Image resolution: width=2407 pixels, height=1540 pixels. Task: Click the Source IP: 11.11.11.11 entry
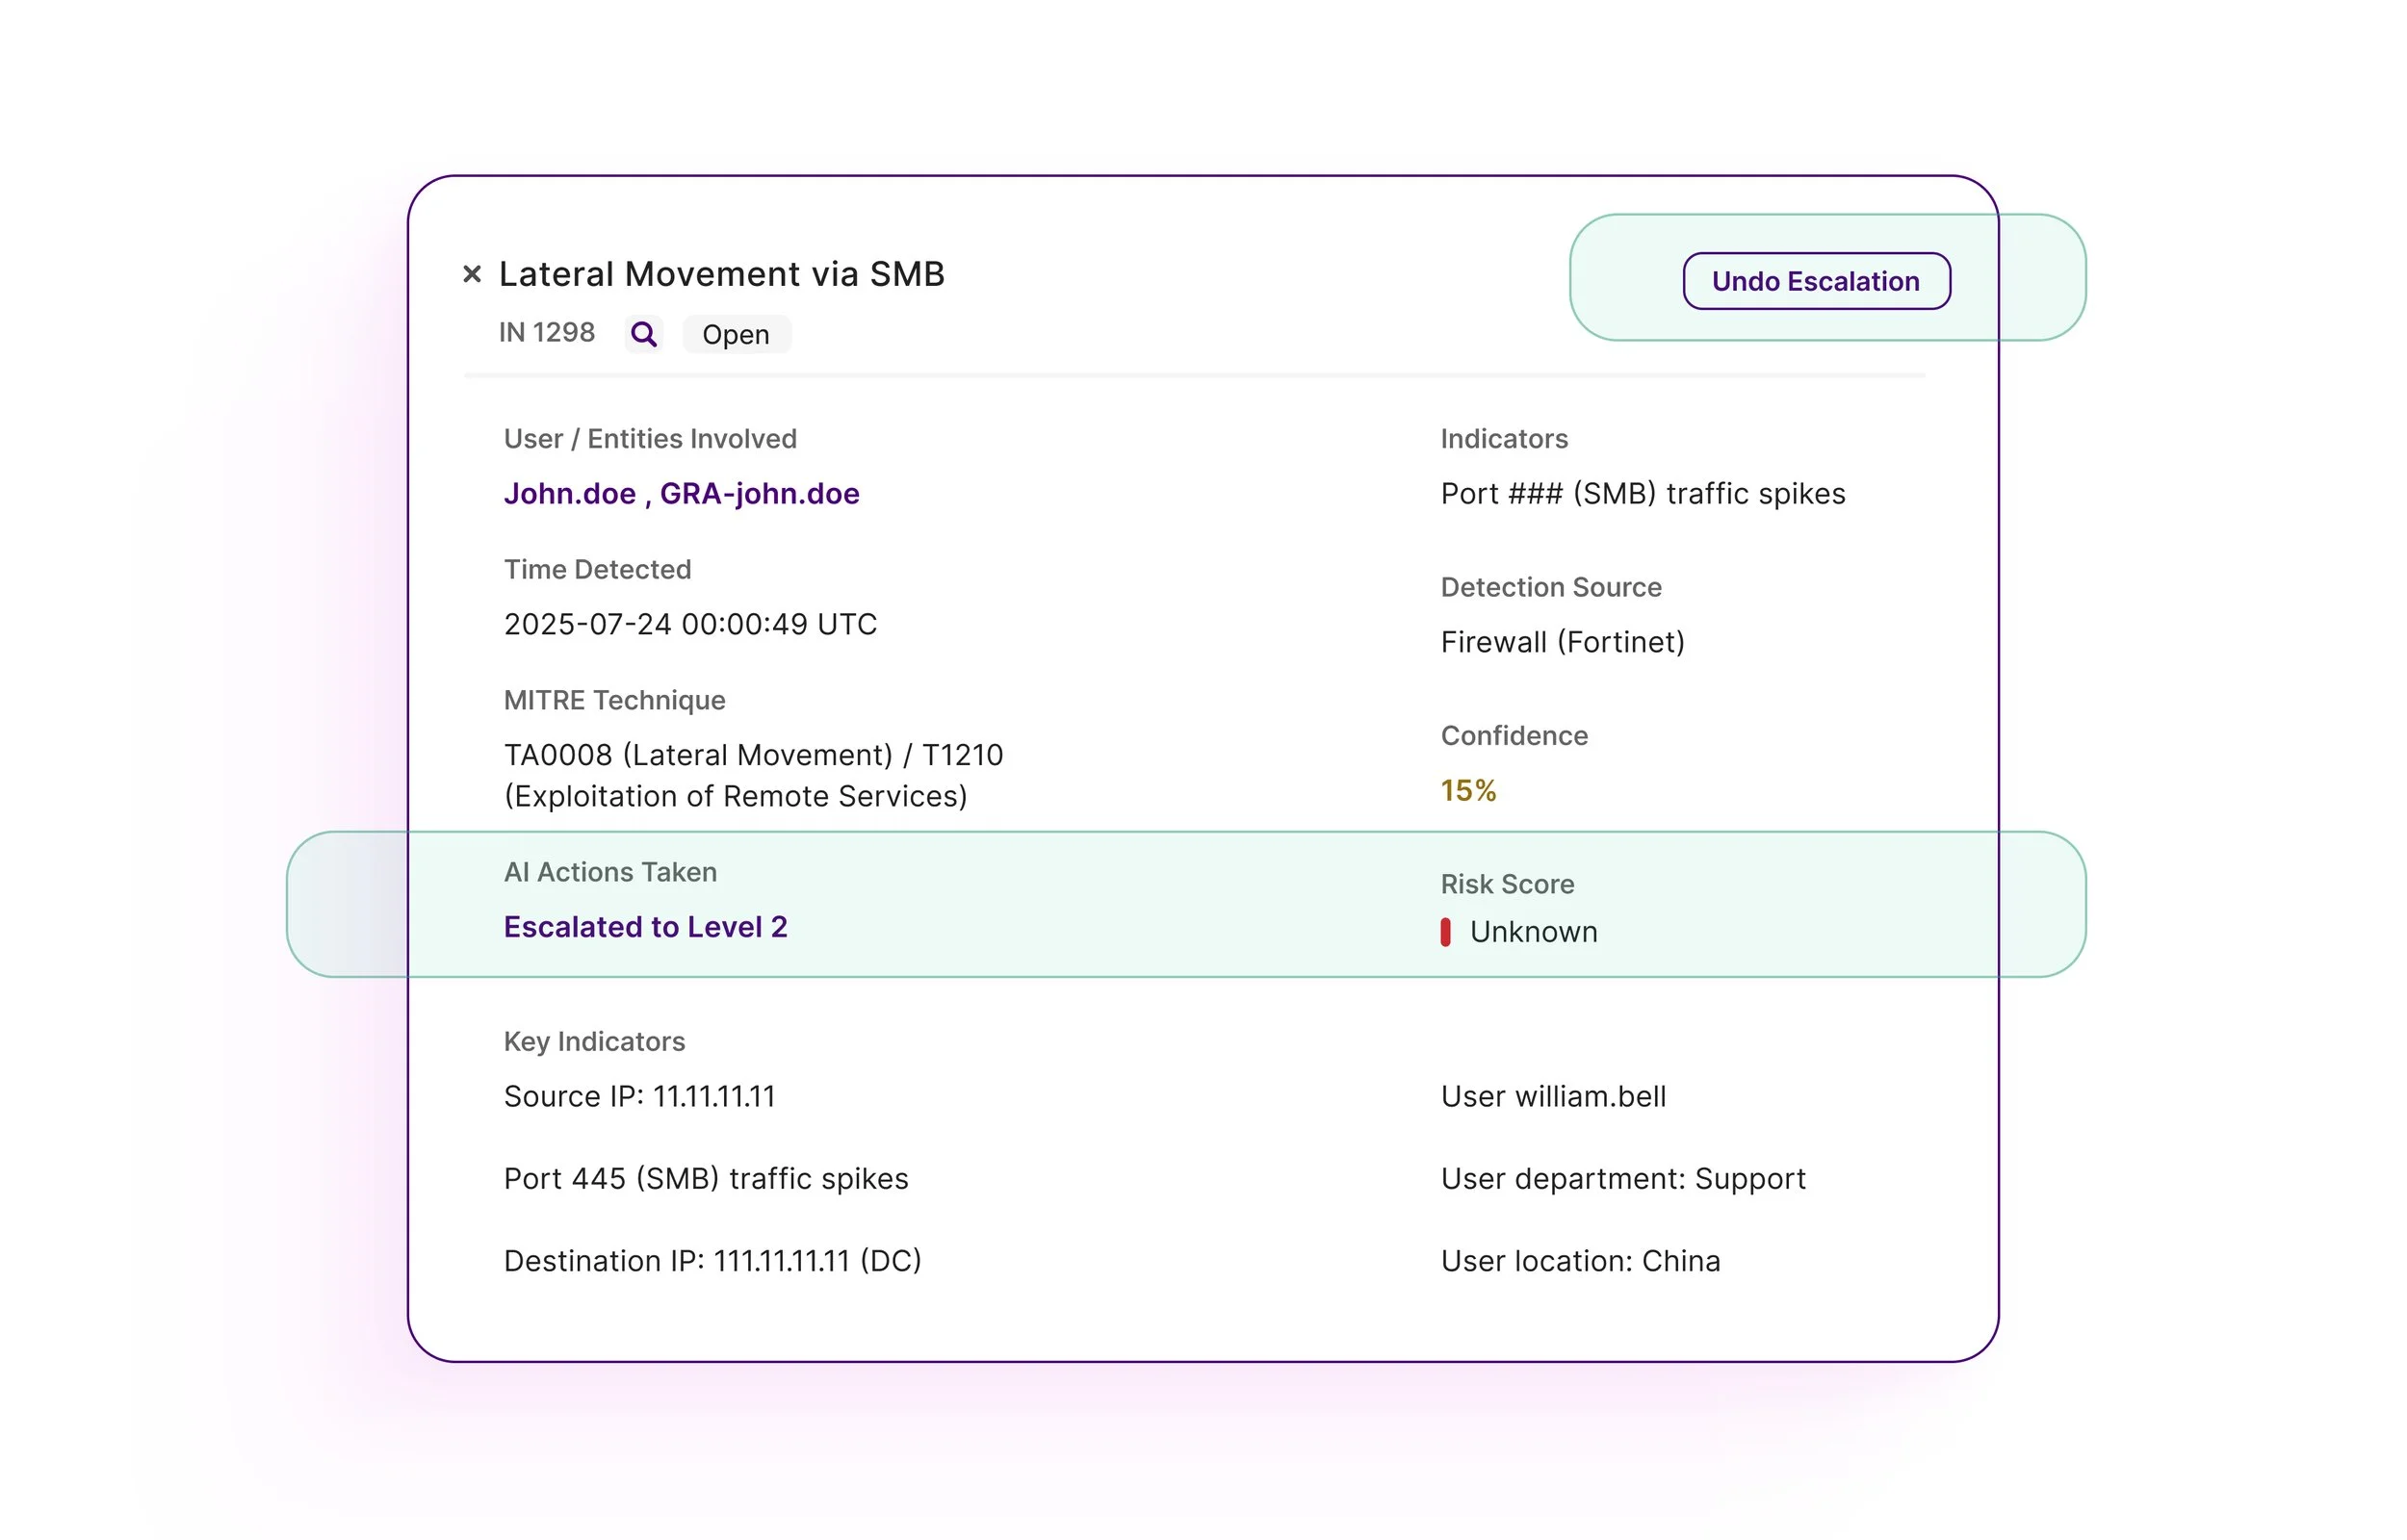(639, 1096)
